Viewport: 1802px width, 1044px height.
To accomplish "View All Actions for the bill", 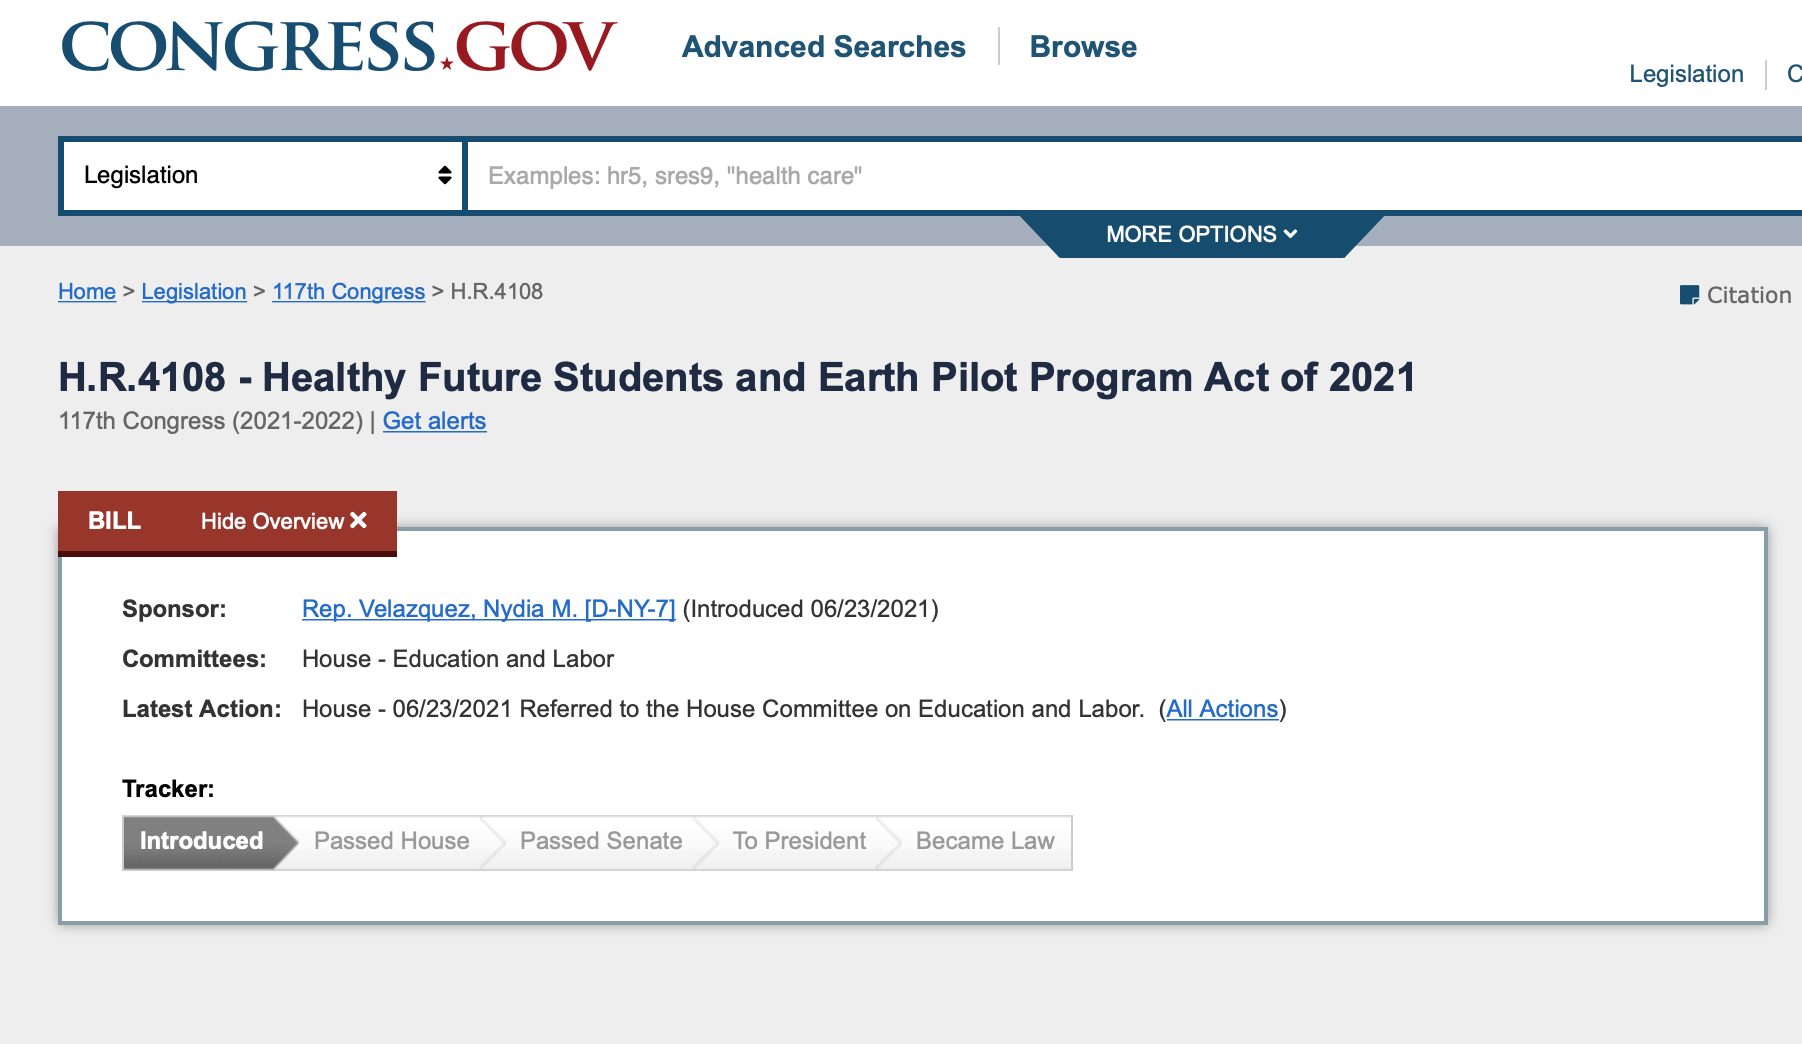I will tap(1222, 709).
